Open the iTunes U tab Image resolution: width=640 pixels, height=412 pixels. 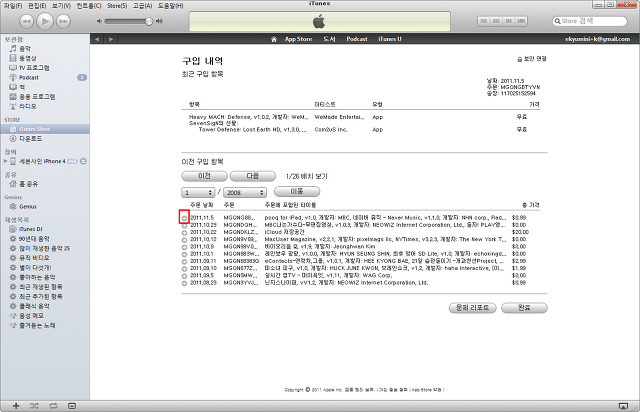(390, 39)
